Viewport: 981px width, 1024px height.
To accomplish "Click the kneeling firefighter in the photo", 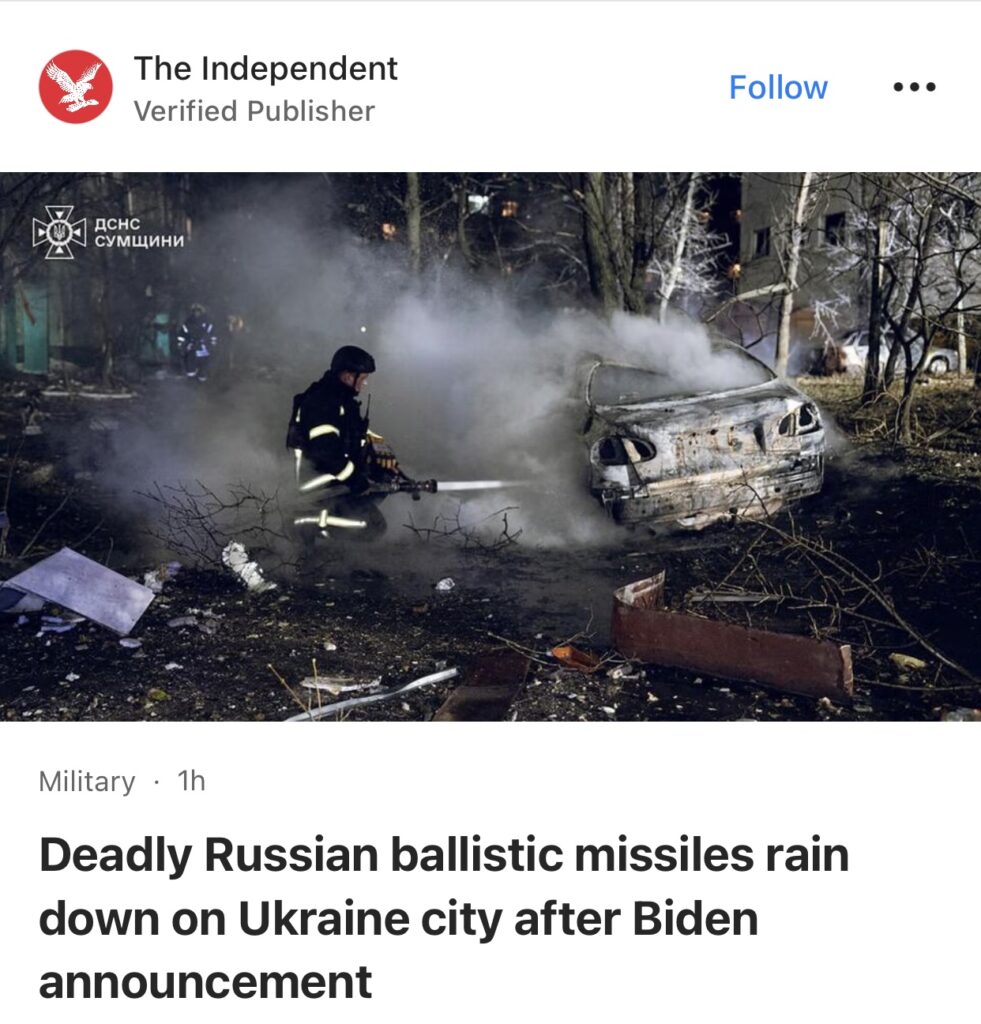I will point(336,444).
